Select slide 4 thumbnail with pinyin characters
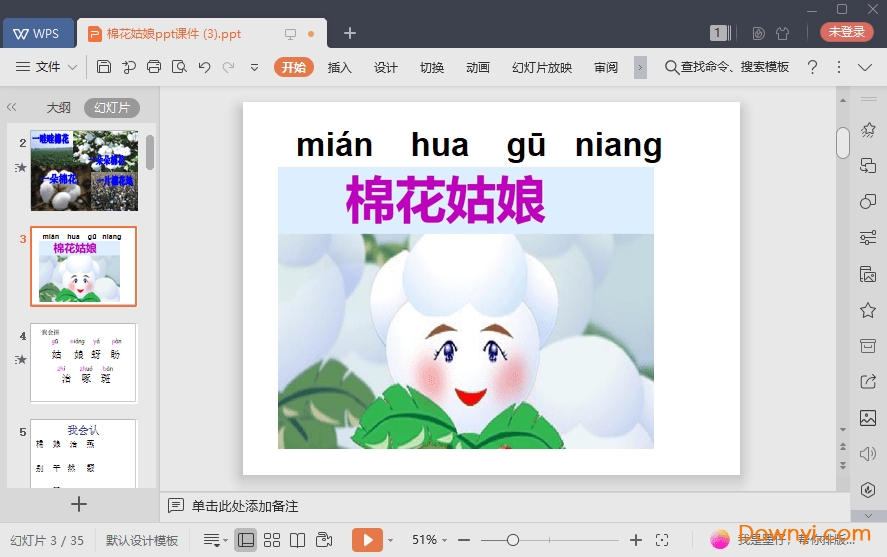Viewport: 887px width, 557px height. [84, 362]
